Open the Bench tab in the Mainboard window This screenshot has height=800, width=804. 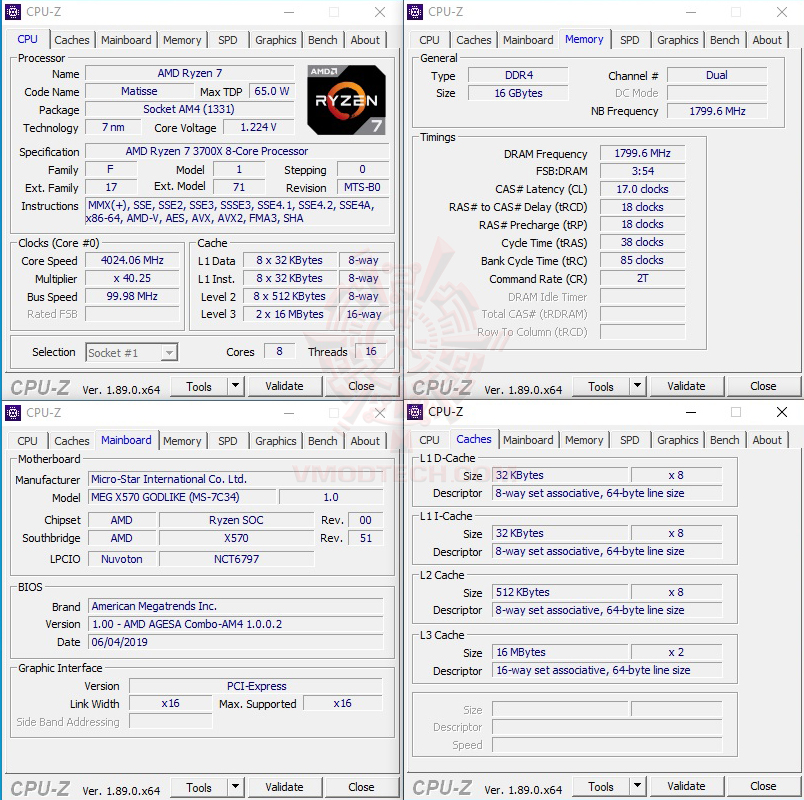pyautogui.click(x=323, y=441)
